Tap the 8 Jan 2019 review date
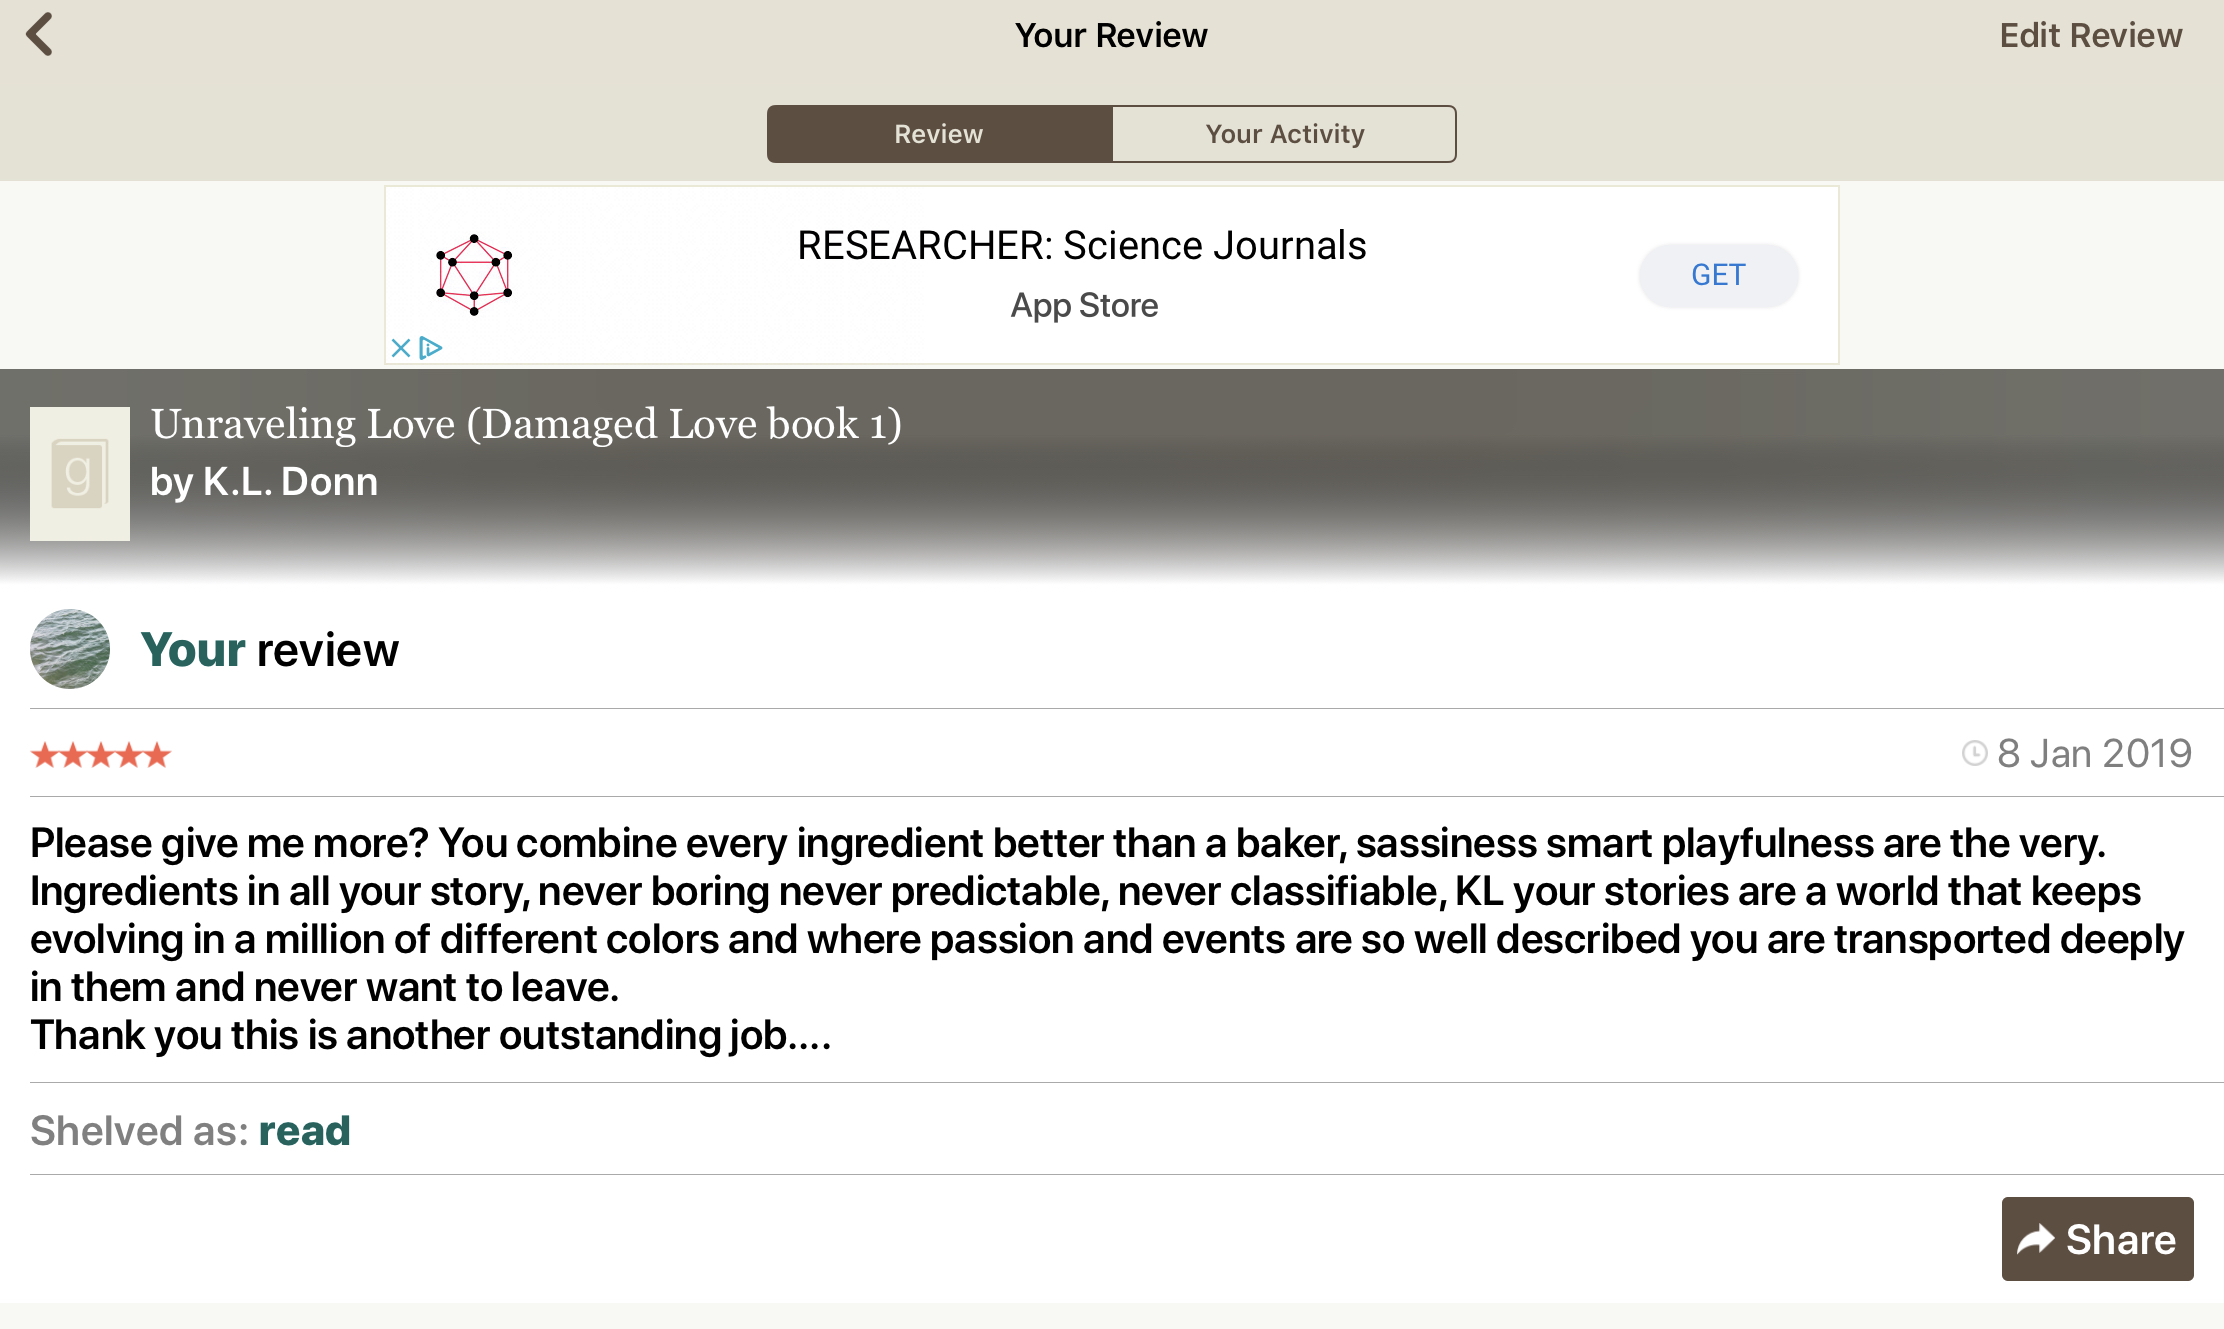 2094,753
